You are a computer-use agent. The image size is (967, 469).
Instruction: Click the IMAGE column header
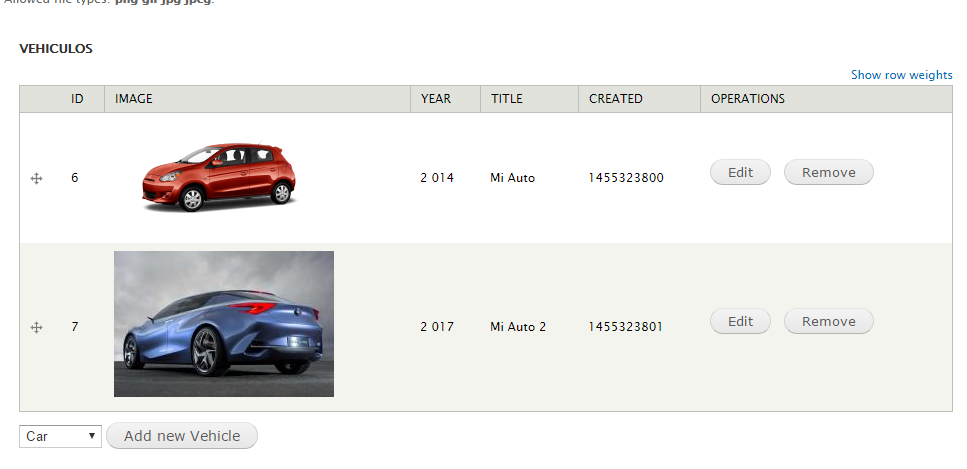(x=133, y=99)
